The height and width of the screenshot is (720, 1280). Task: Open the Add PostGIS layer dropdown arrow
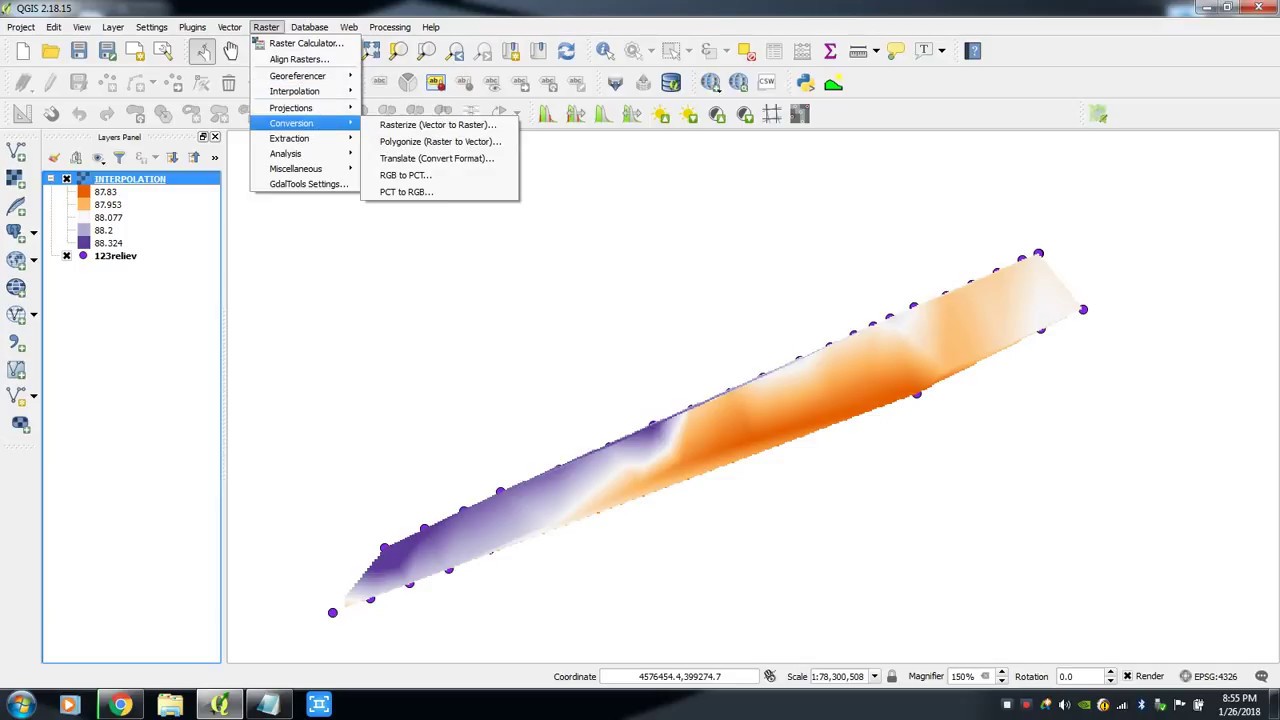pos(33,233)
